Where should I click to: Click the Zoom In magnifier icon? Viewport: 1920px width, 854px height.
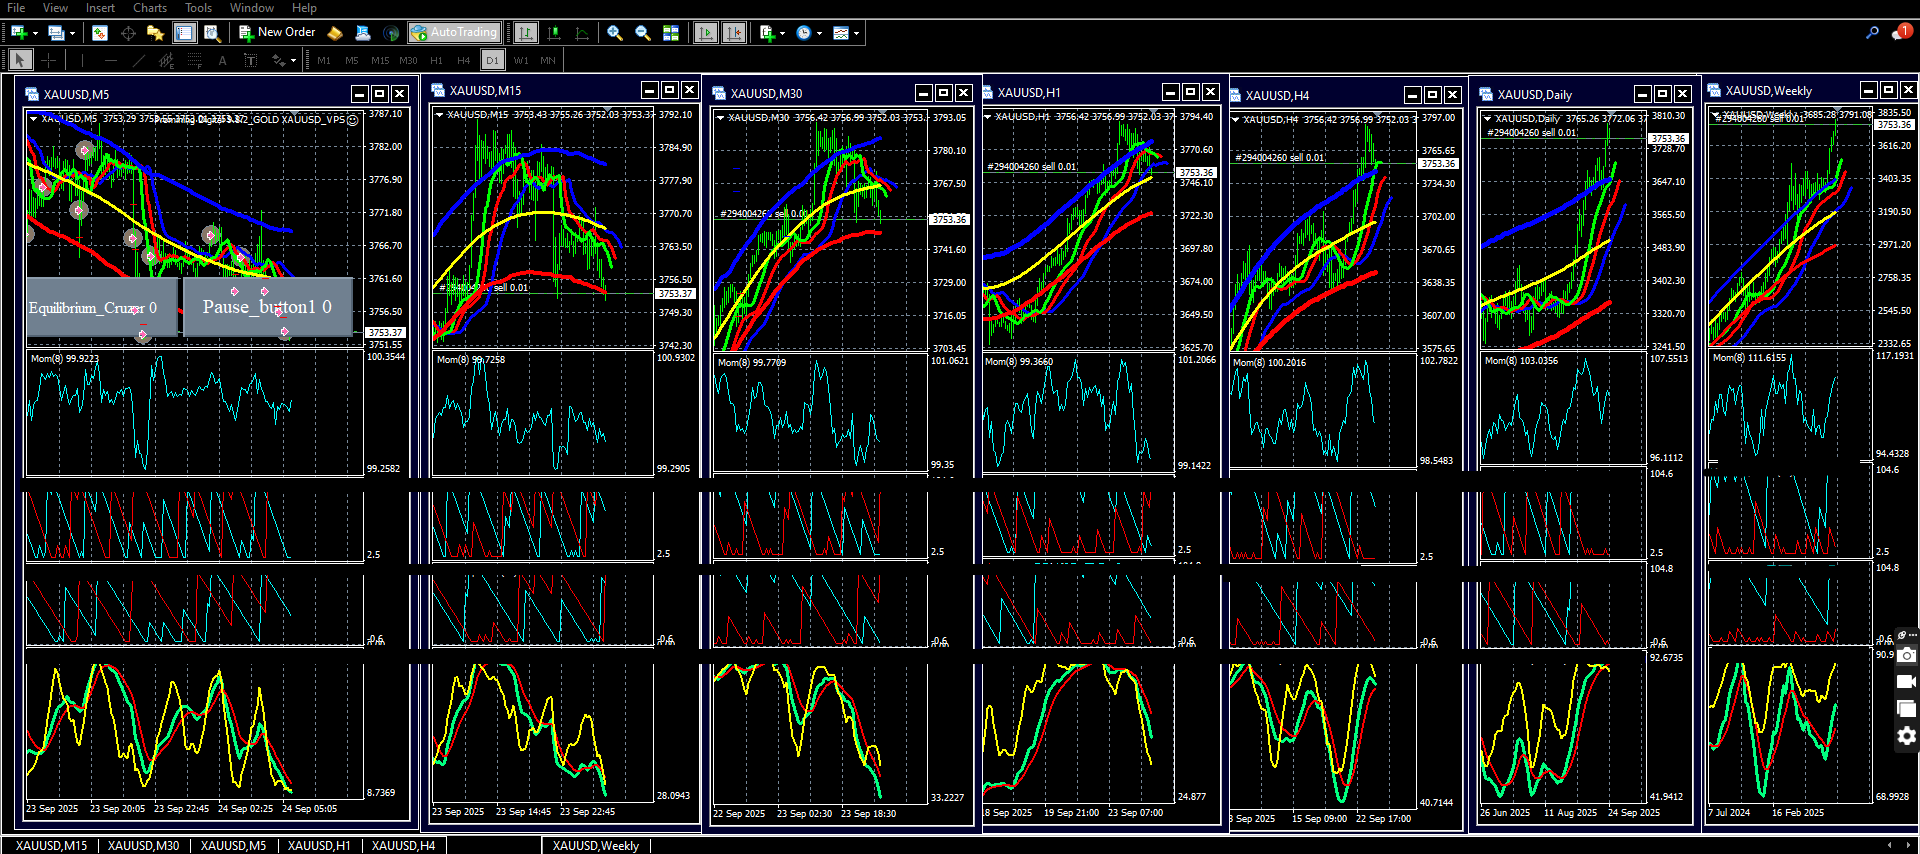click(x=615, y=33)
